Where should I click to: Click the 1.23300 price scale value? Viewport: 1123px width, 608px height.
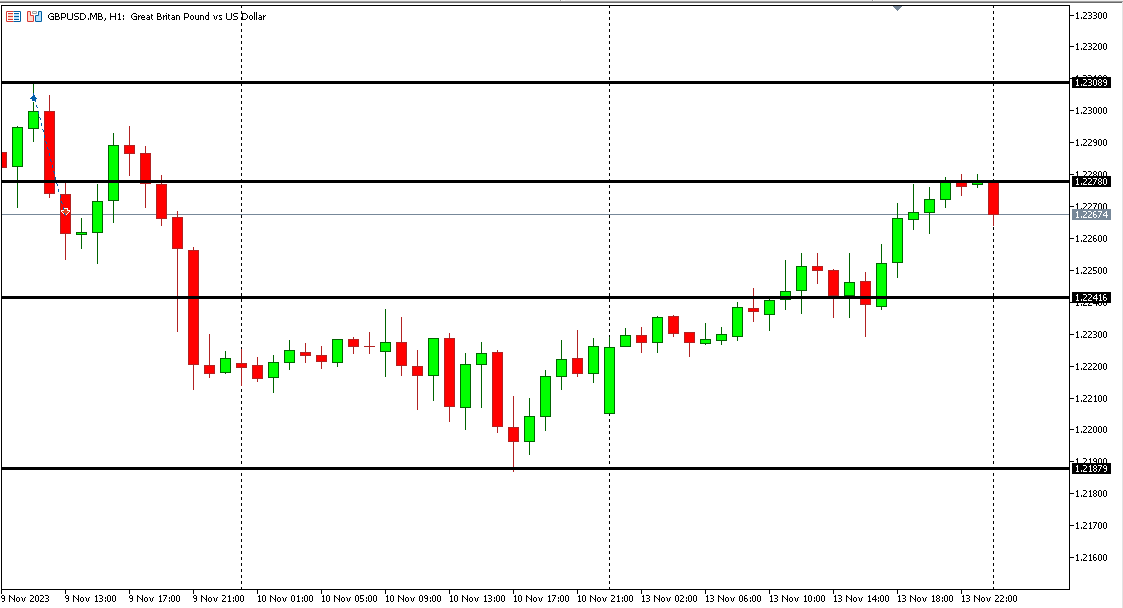1092,15
